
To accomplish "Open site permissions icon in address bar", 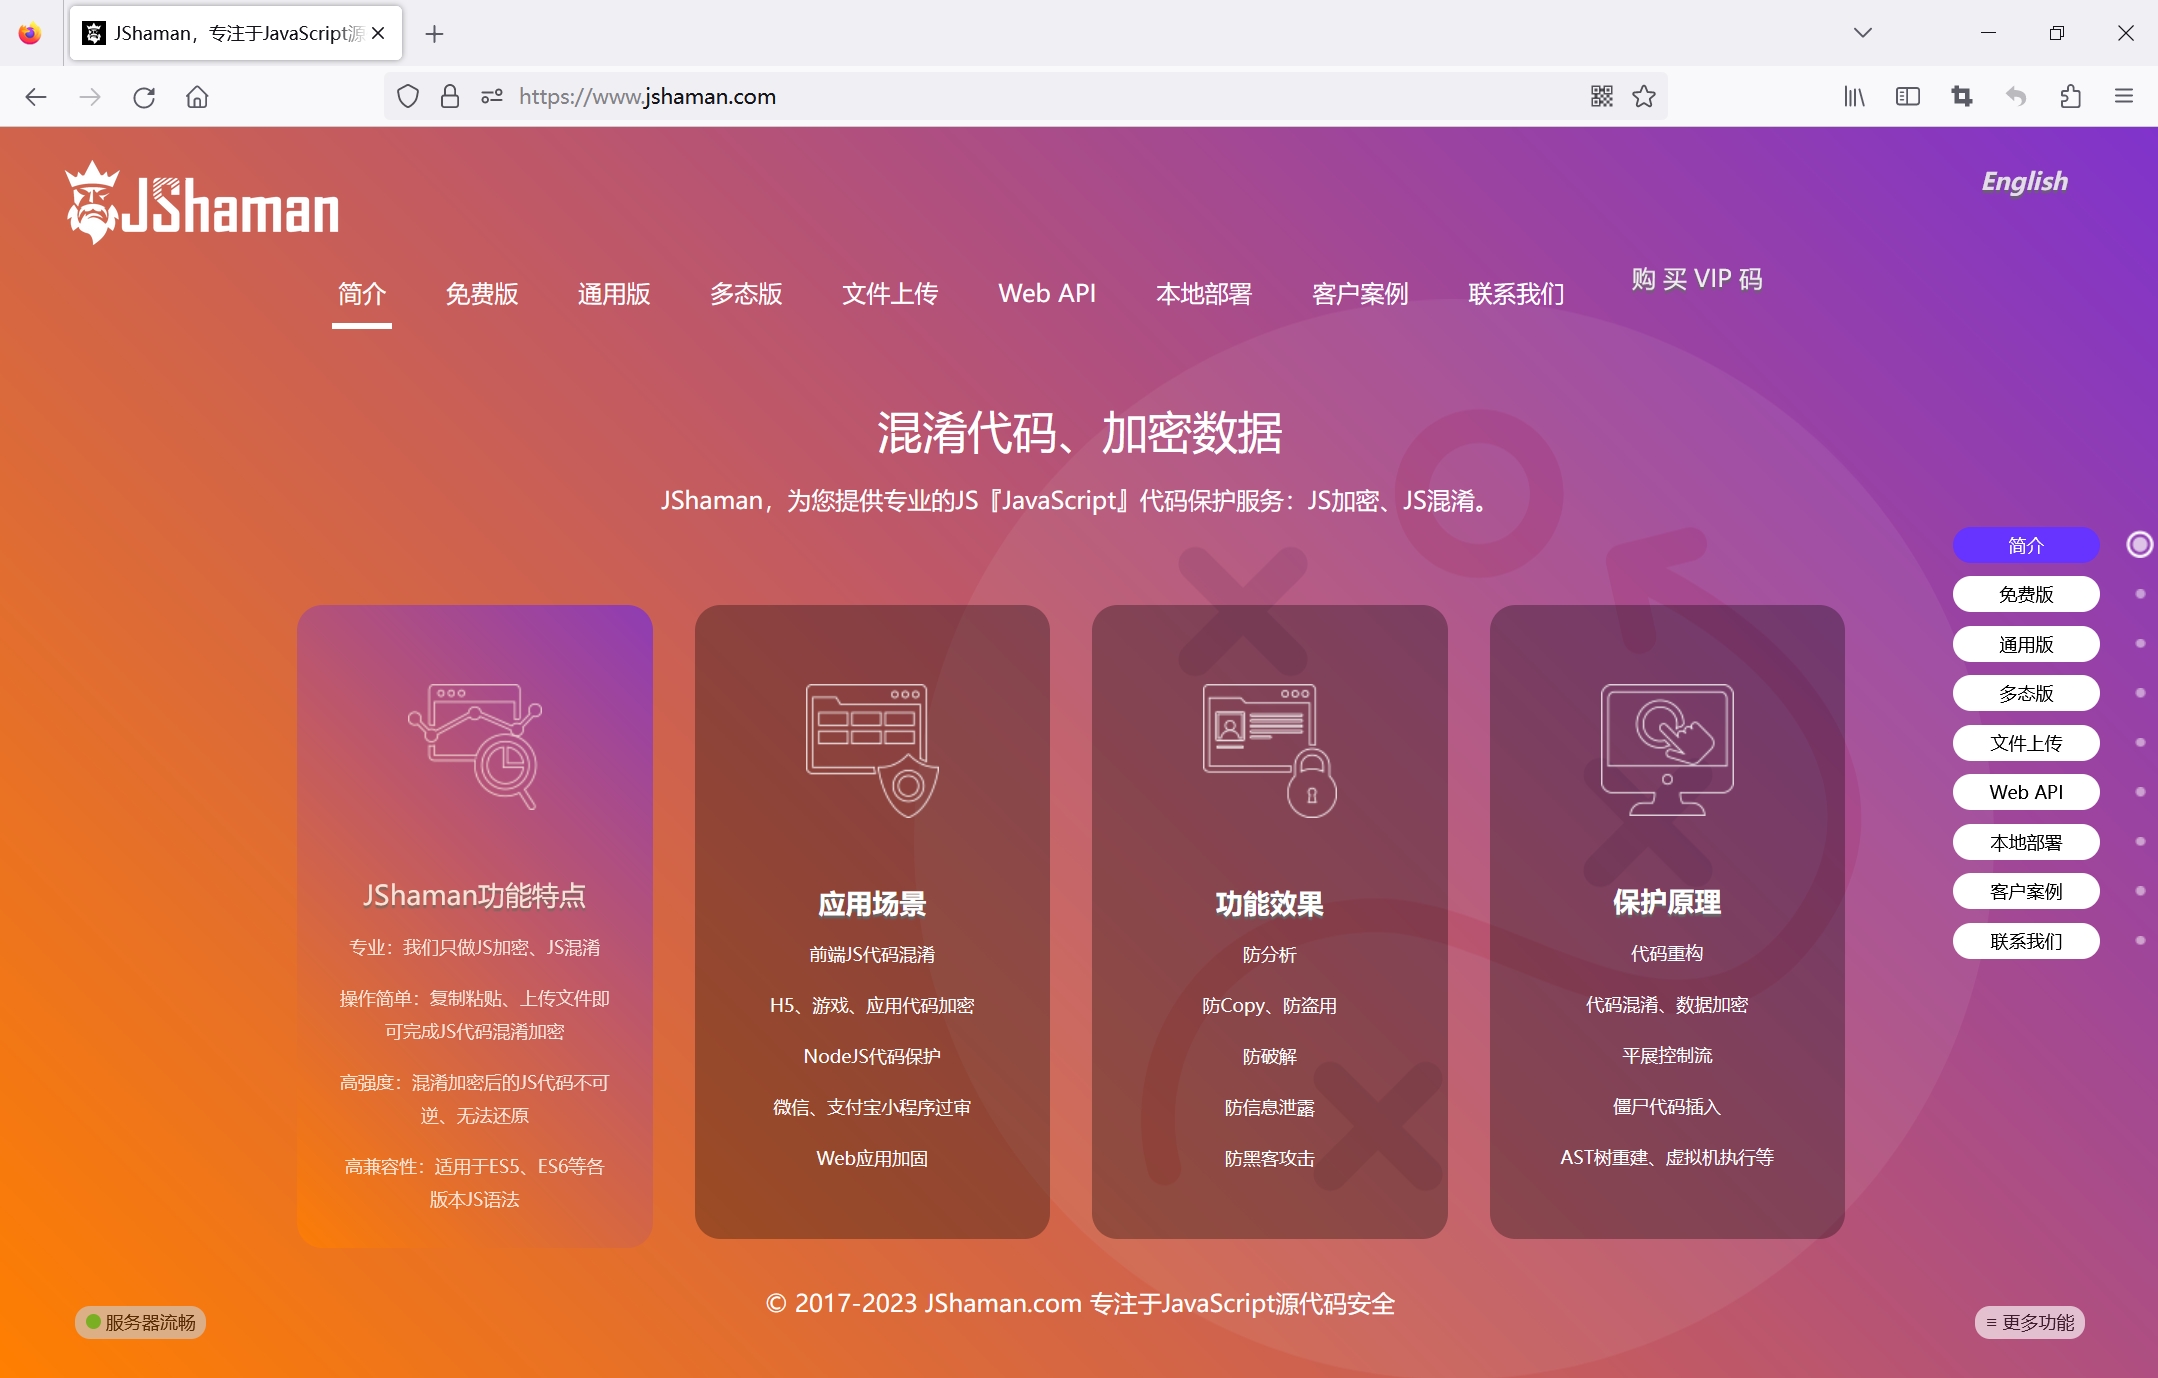I will pos(492,97).
